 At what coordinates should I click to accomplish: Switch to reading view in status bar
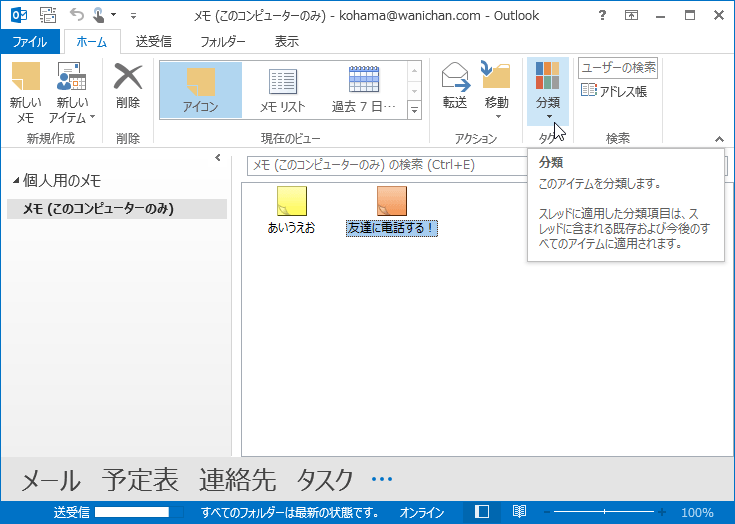point(519,511)
